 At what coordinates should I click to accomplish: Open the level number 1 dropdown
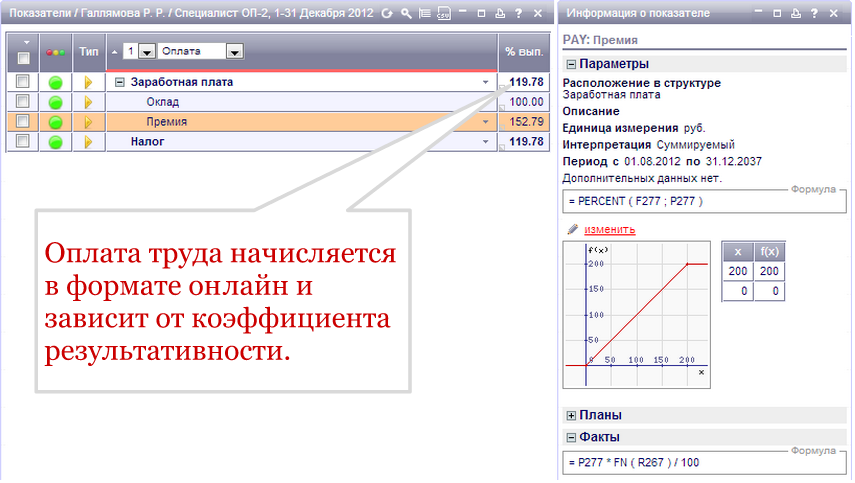click(147, 52)
